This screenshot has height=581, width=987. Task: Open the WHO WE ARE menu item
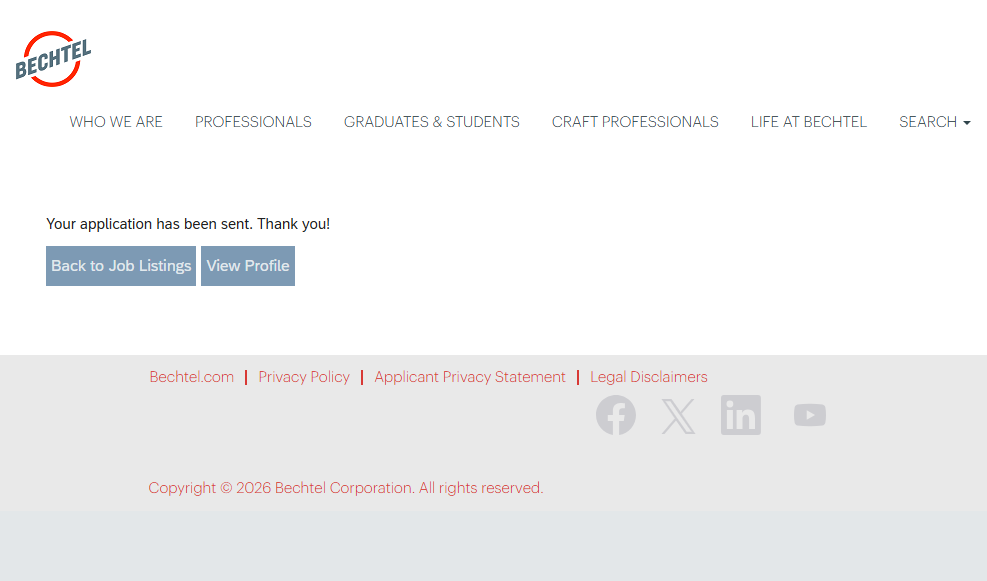116,122
